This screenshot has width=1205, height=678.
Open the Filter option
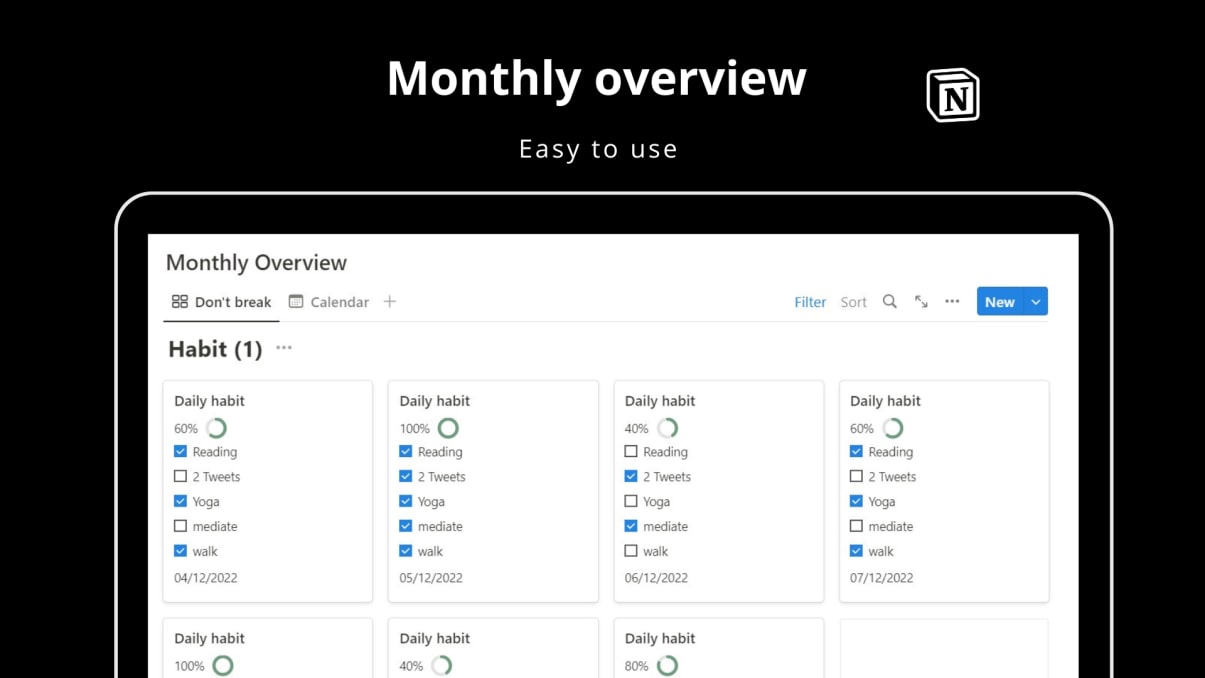tap(810, 302)
